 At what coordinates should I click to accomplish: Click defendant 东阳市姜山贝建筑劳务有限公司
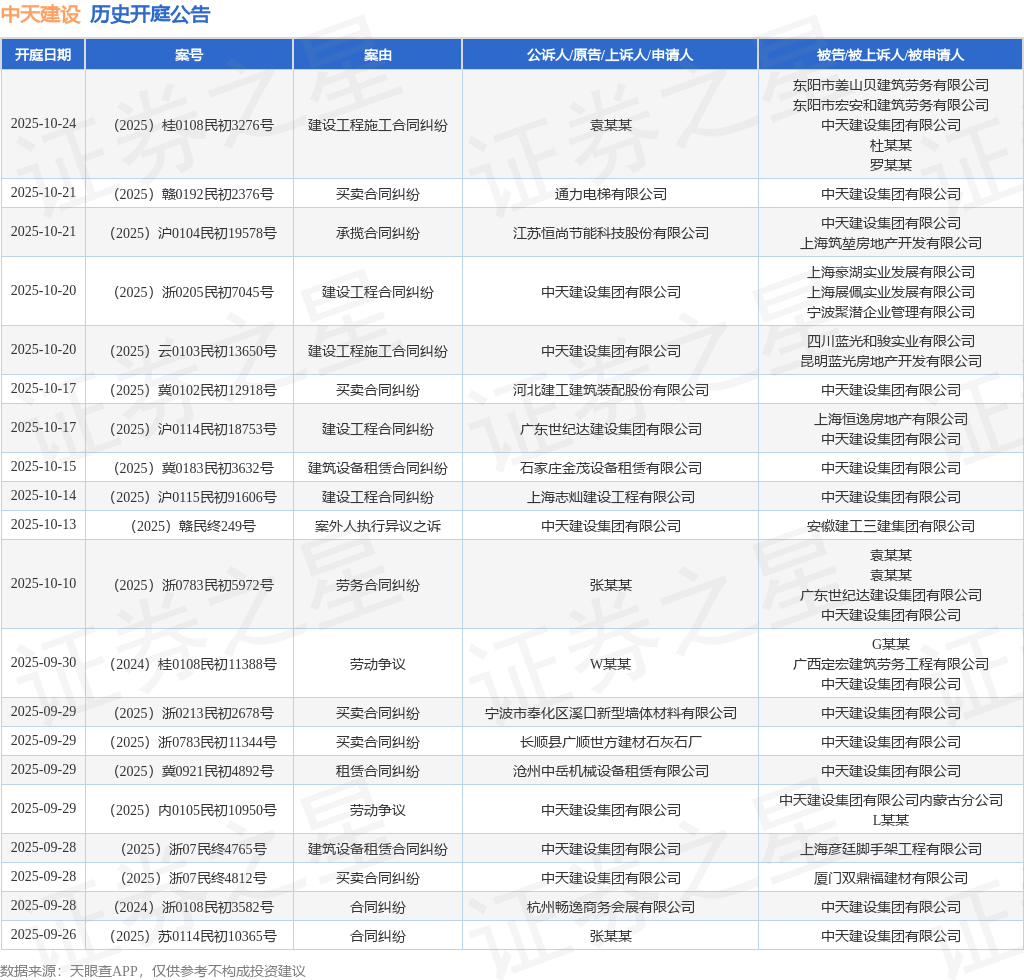point(891,85)
